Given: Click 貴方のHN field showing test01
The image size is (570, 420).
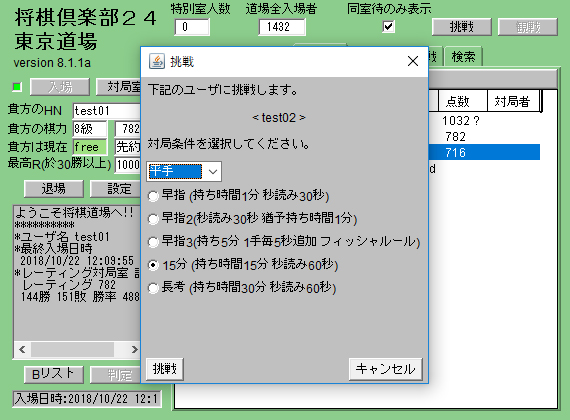Looking at the screenshot, I should coord(107,111).
